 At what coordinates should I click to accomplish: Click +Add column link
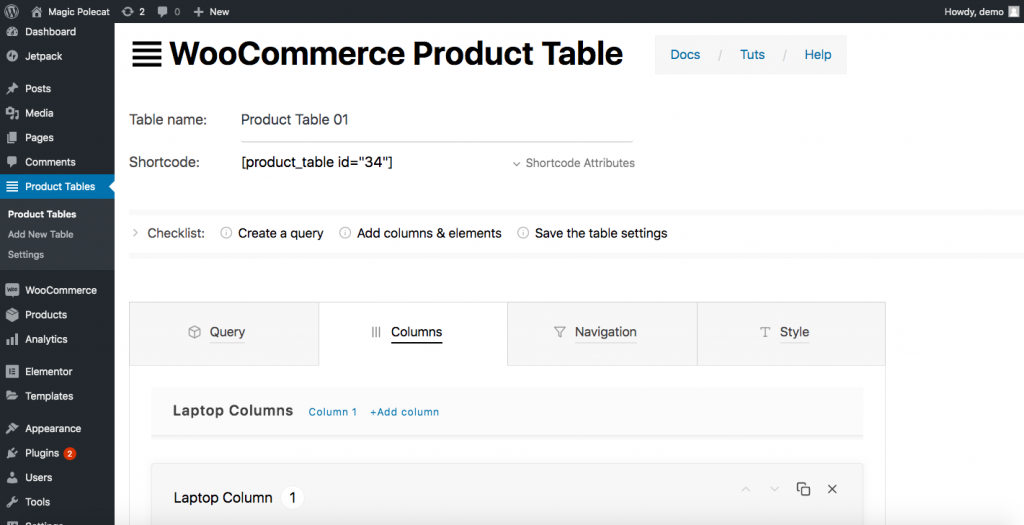[x=404, y=412]
